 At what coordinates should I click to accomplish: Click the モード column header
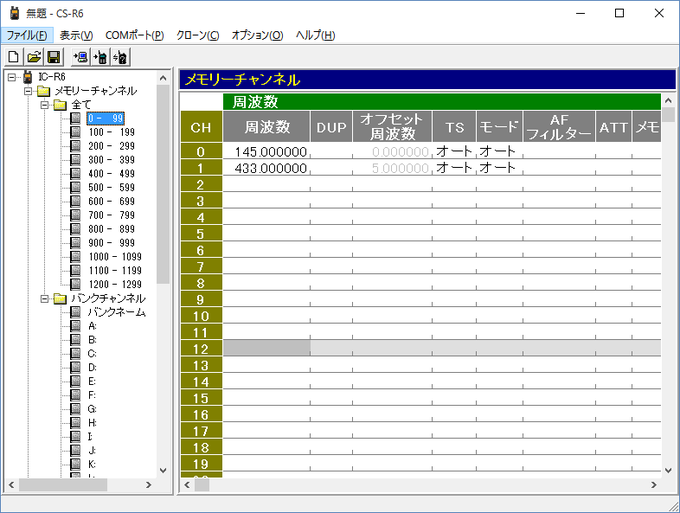(x=500, y=127)
